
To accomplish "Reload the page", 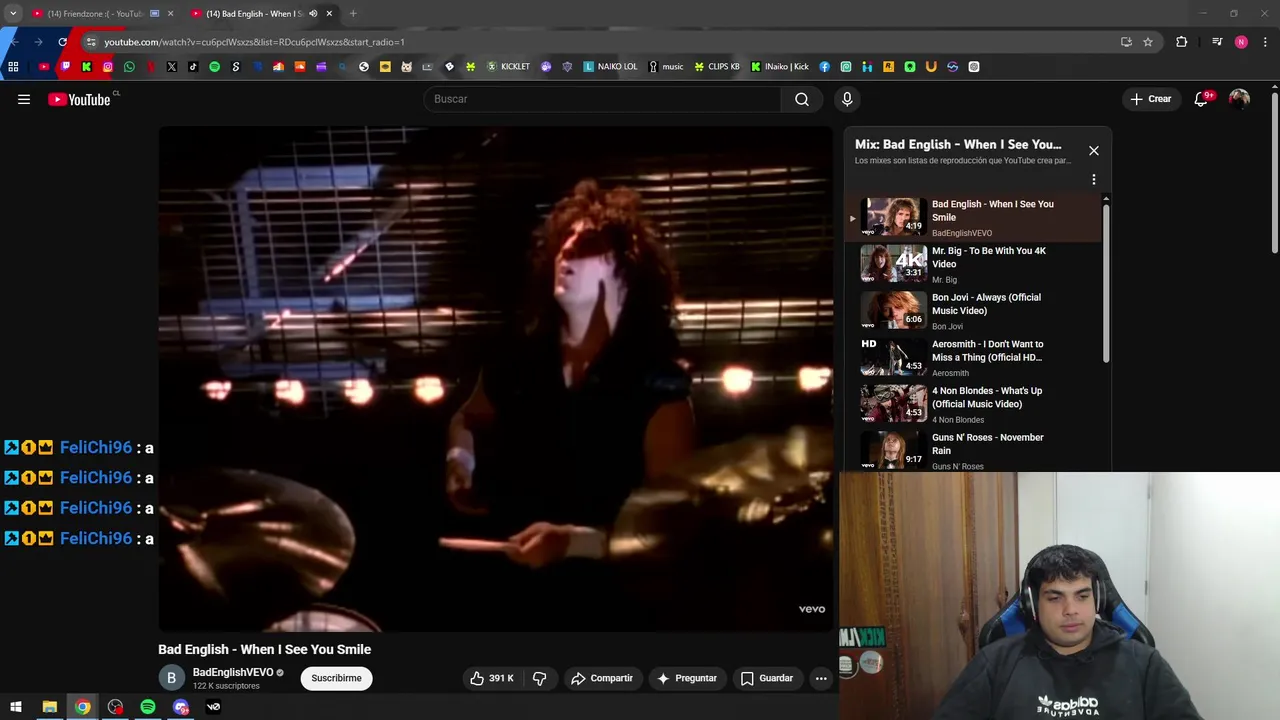I will pyautogui.click(x=62, y=42).
